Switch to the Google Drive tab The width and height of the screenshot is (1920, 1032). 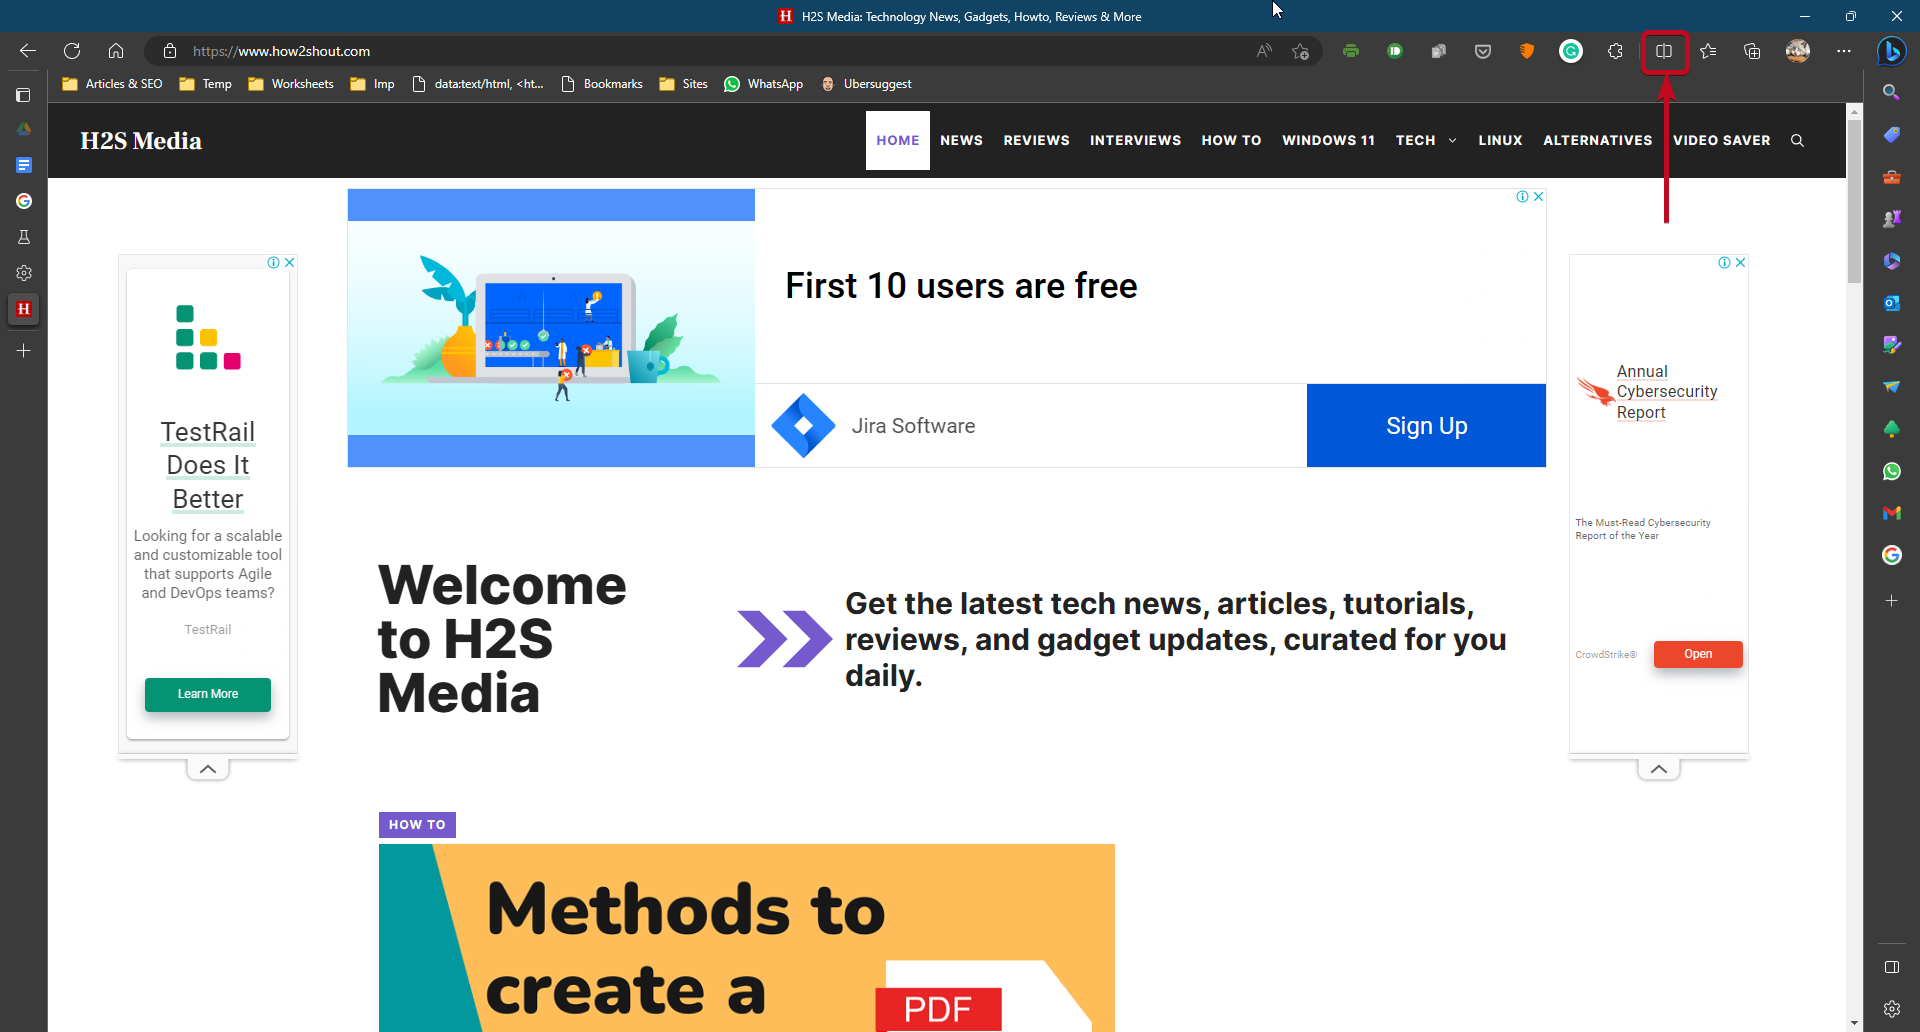tap(24, 129)
